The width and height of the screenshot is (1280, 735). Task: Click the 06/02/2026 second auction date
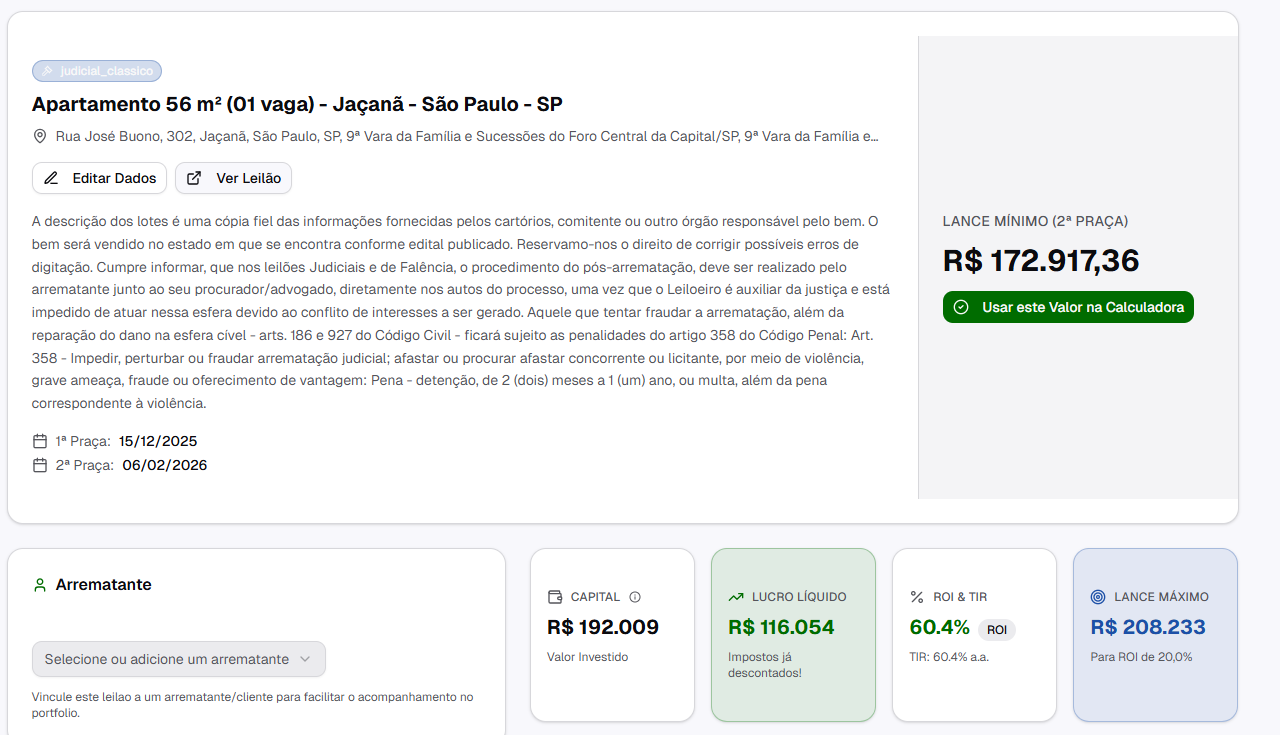(165, 465)
